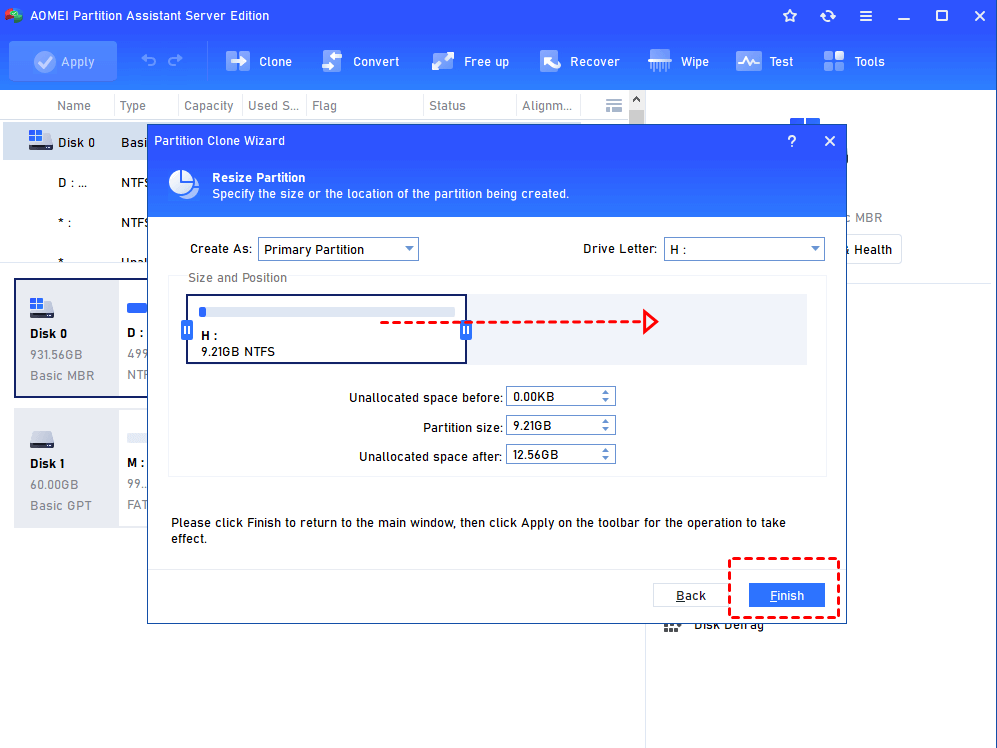Screen dimensions: 997x748
Task: Open the Clone tool
Action: click(259, 62)
